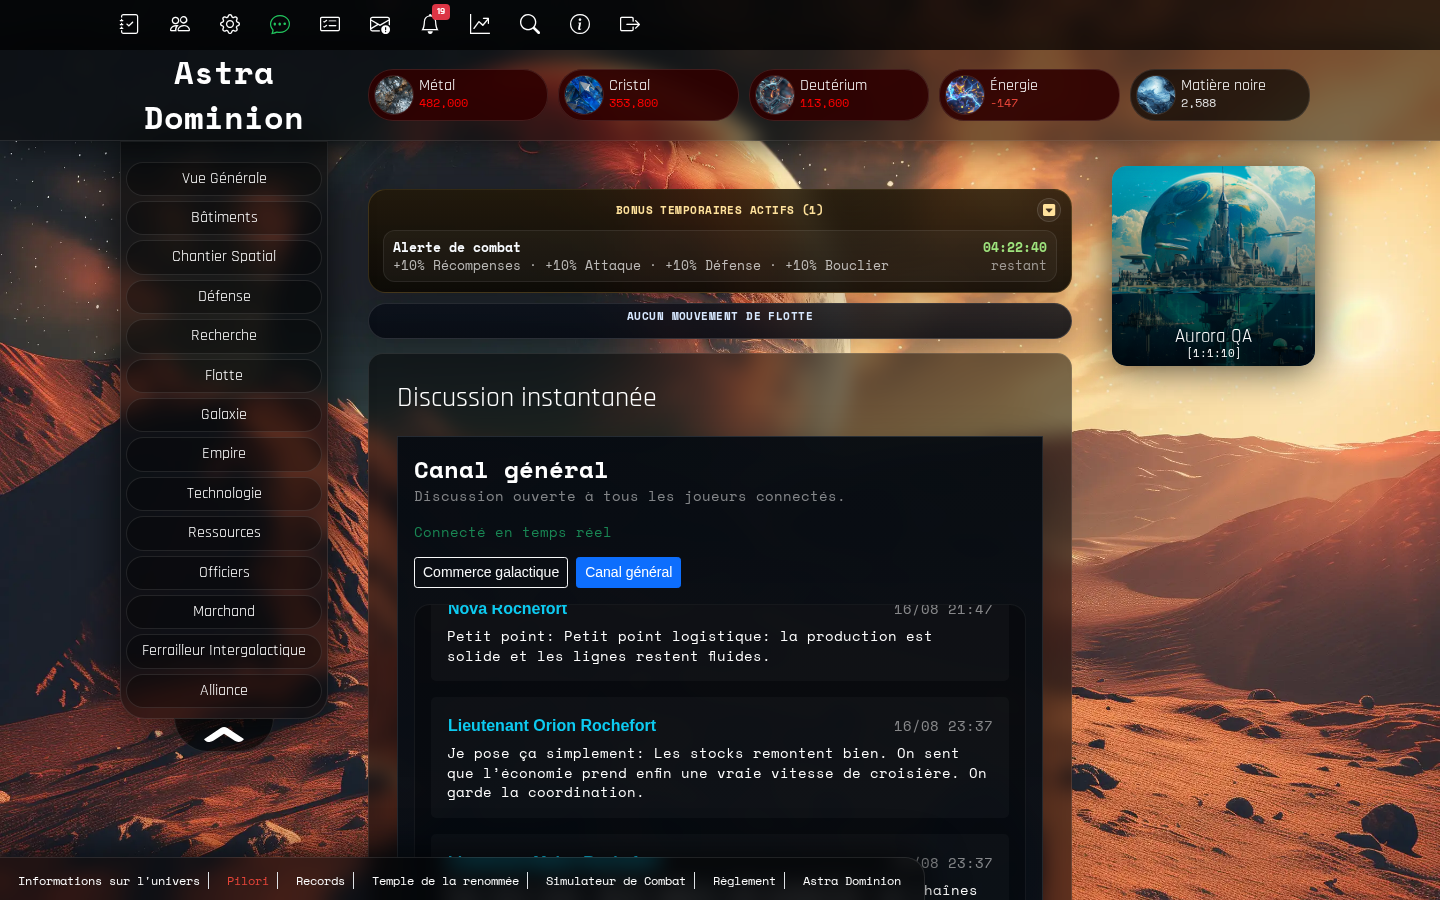Open the ID card notes icon
Image resolution: width=1440 pixels, height=900 pixels.
330,24
